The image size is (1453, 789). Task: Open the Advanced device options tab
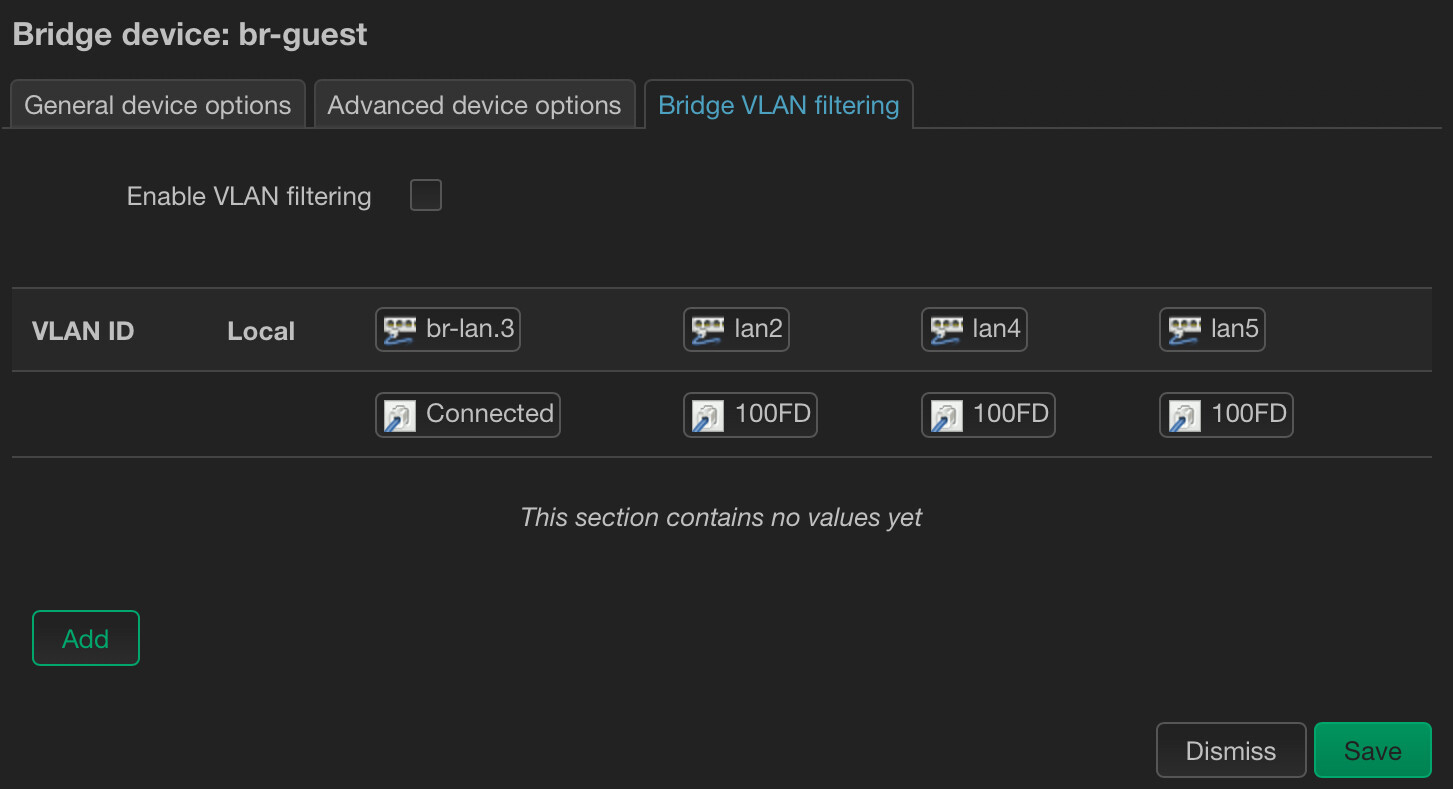pos(474,105)
